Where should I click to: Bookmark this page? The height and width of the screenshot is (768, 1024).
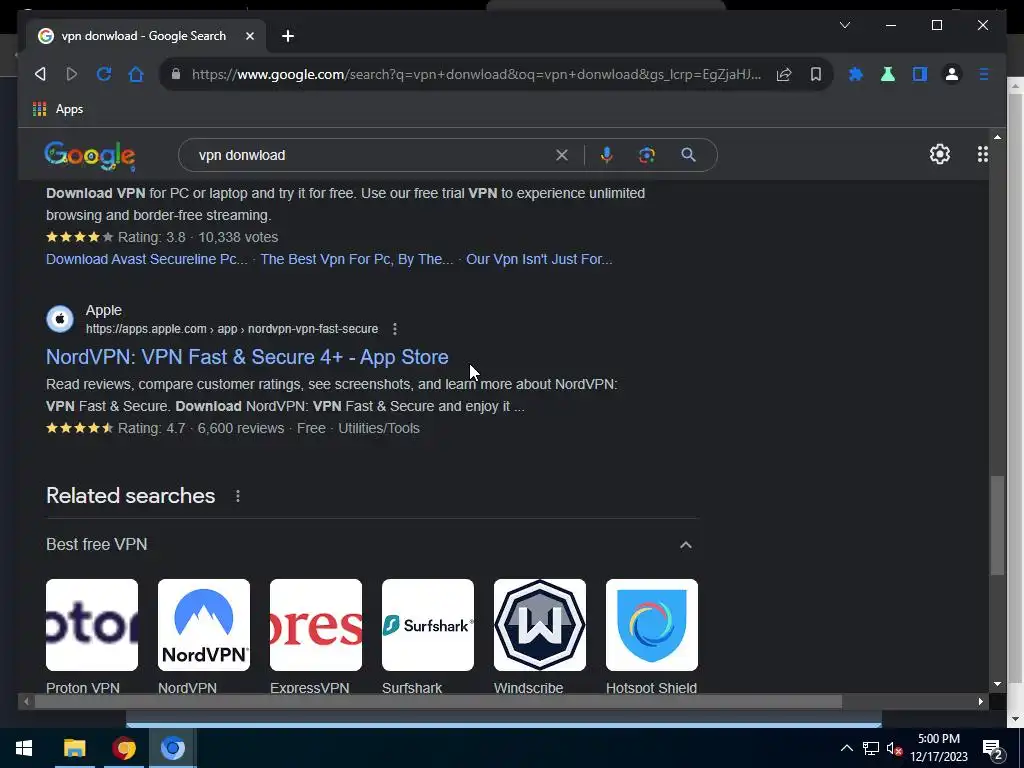click(816, 74)
